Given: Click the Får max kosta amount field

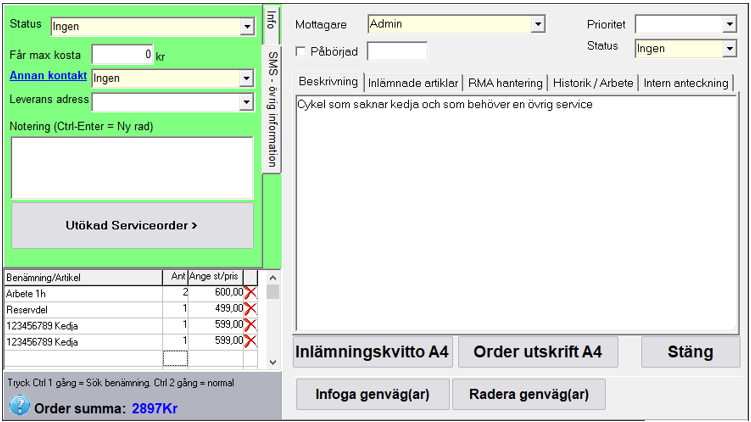Looking at the screenshot, I should coord(122,54).
